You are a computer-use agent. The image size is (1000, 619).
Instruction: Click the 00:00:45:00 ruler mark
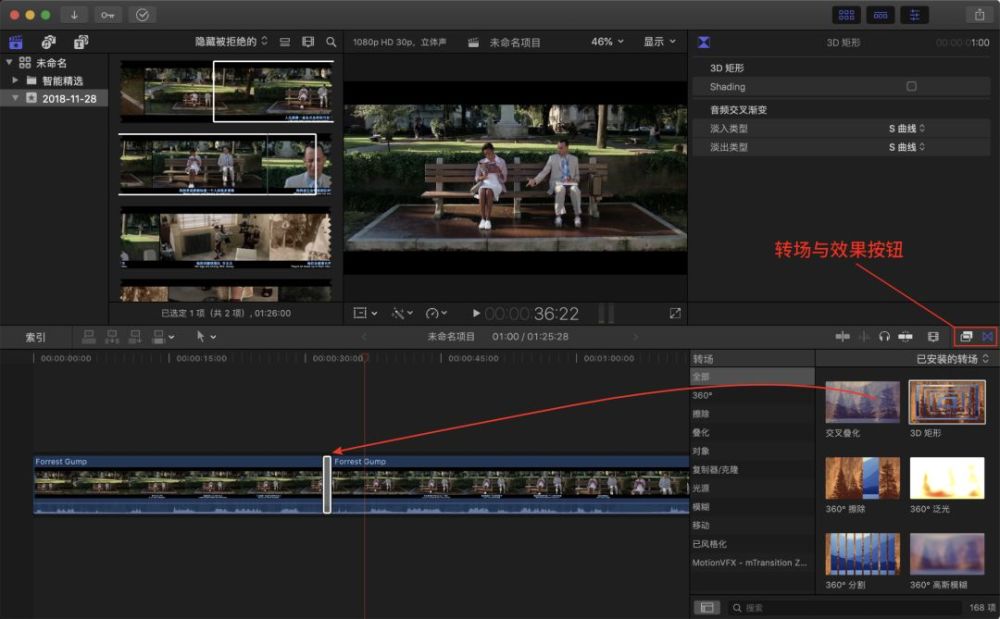473,358
